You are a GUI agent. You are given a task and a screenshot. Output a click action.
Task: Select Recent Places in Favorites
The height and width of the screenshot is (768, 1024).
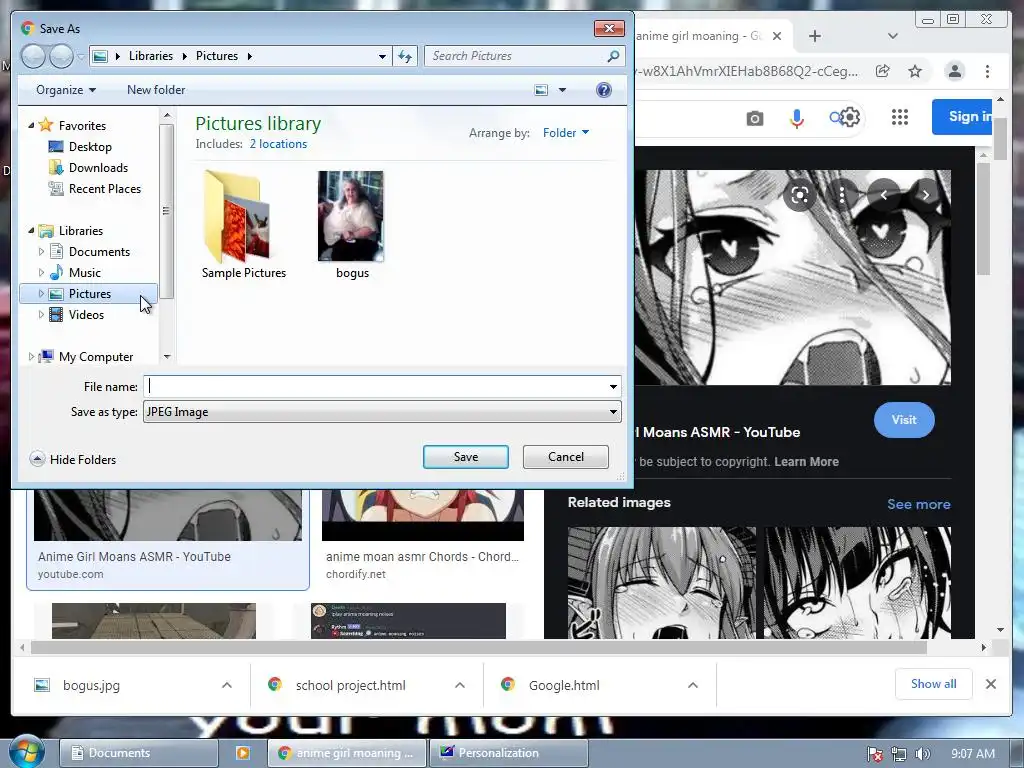pyautogui.click(x=104, y=189)
